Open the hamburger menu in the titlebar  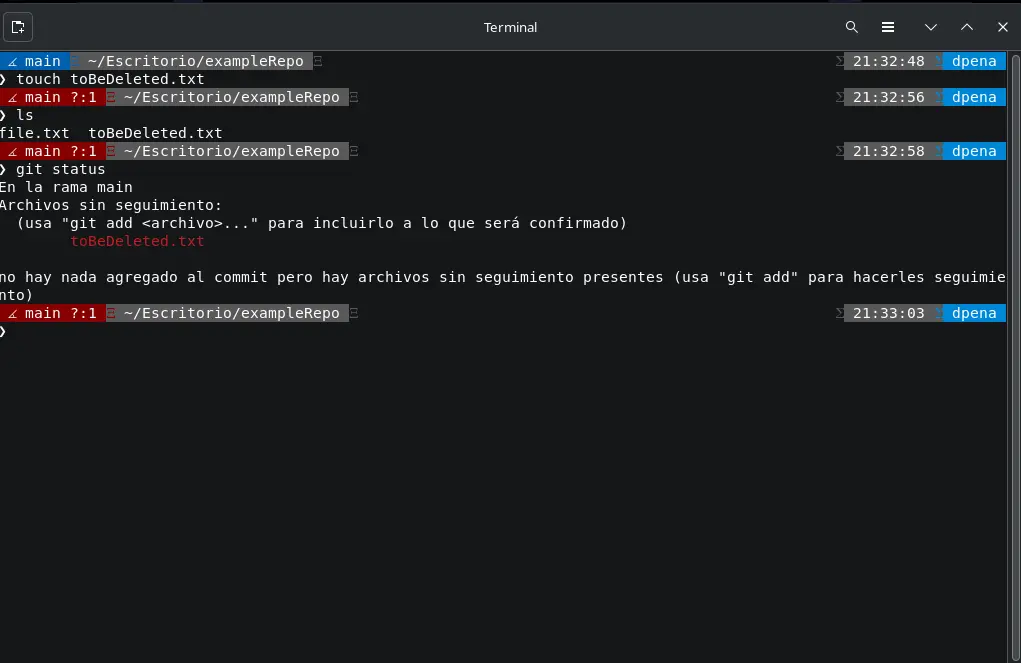887,27
